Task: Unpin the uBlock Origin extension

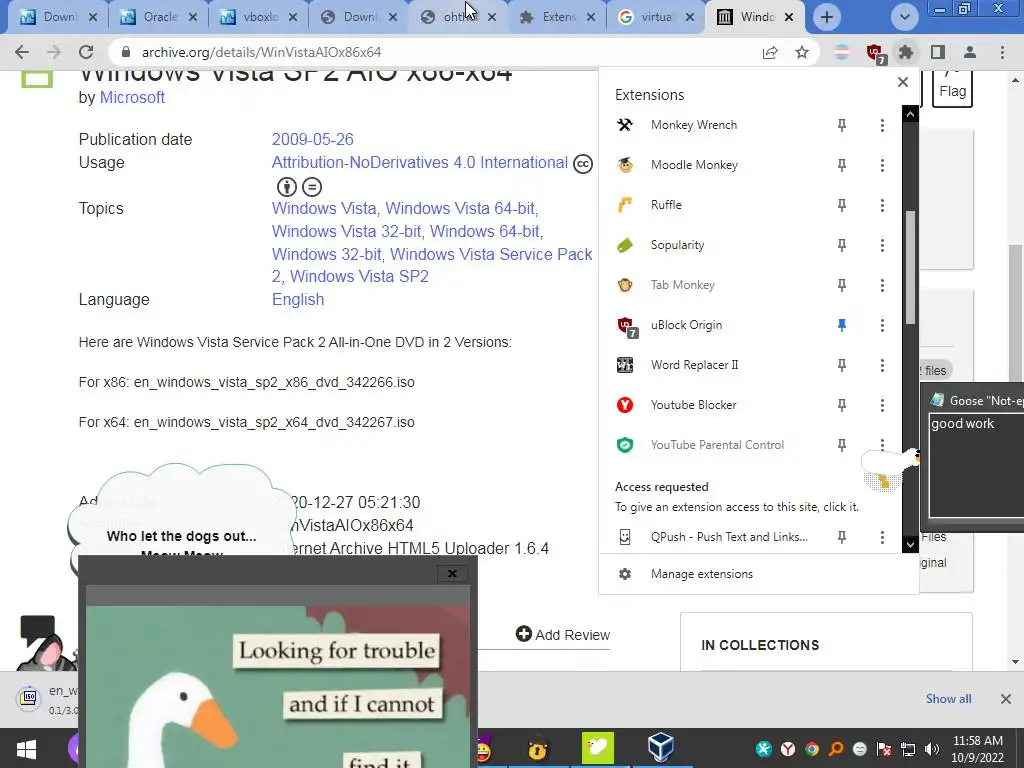Action: click(x=842, y=325)
